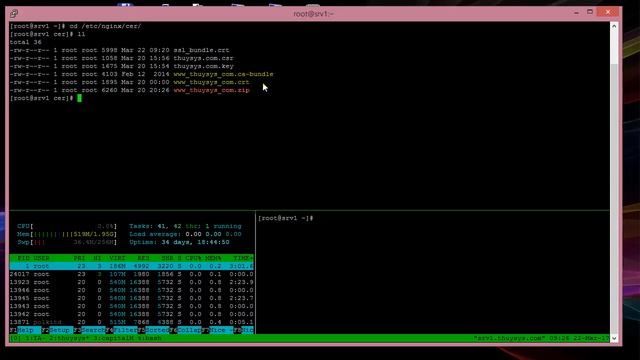Sort htop by TIME+ column header
Viewport: 640px width, 360px height.
coord(243,258)
